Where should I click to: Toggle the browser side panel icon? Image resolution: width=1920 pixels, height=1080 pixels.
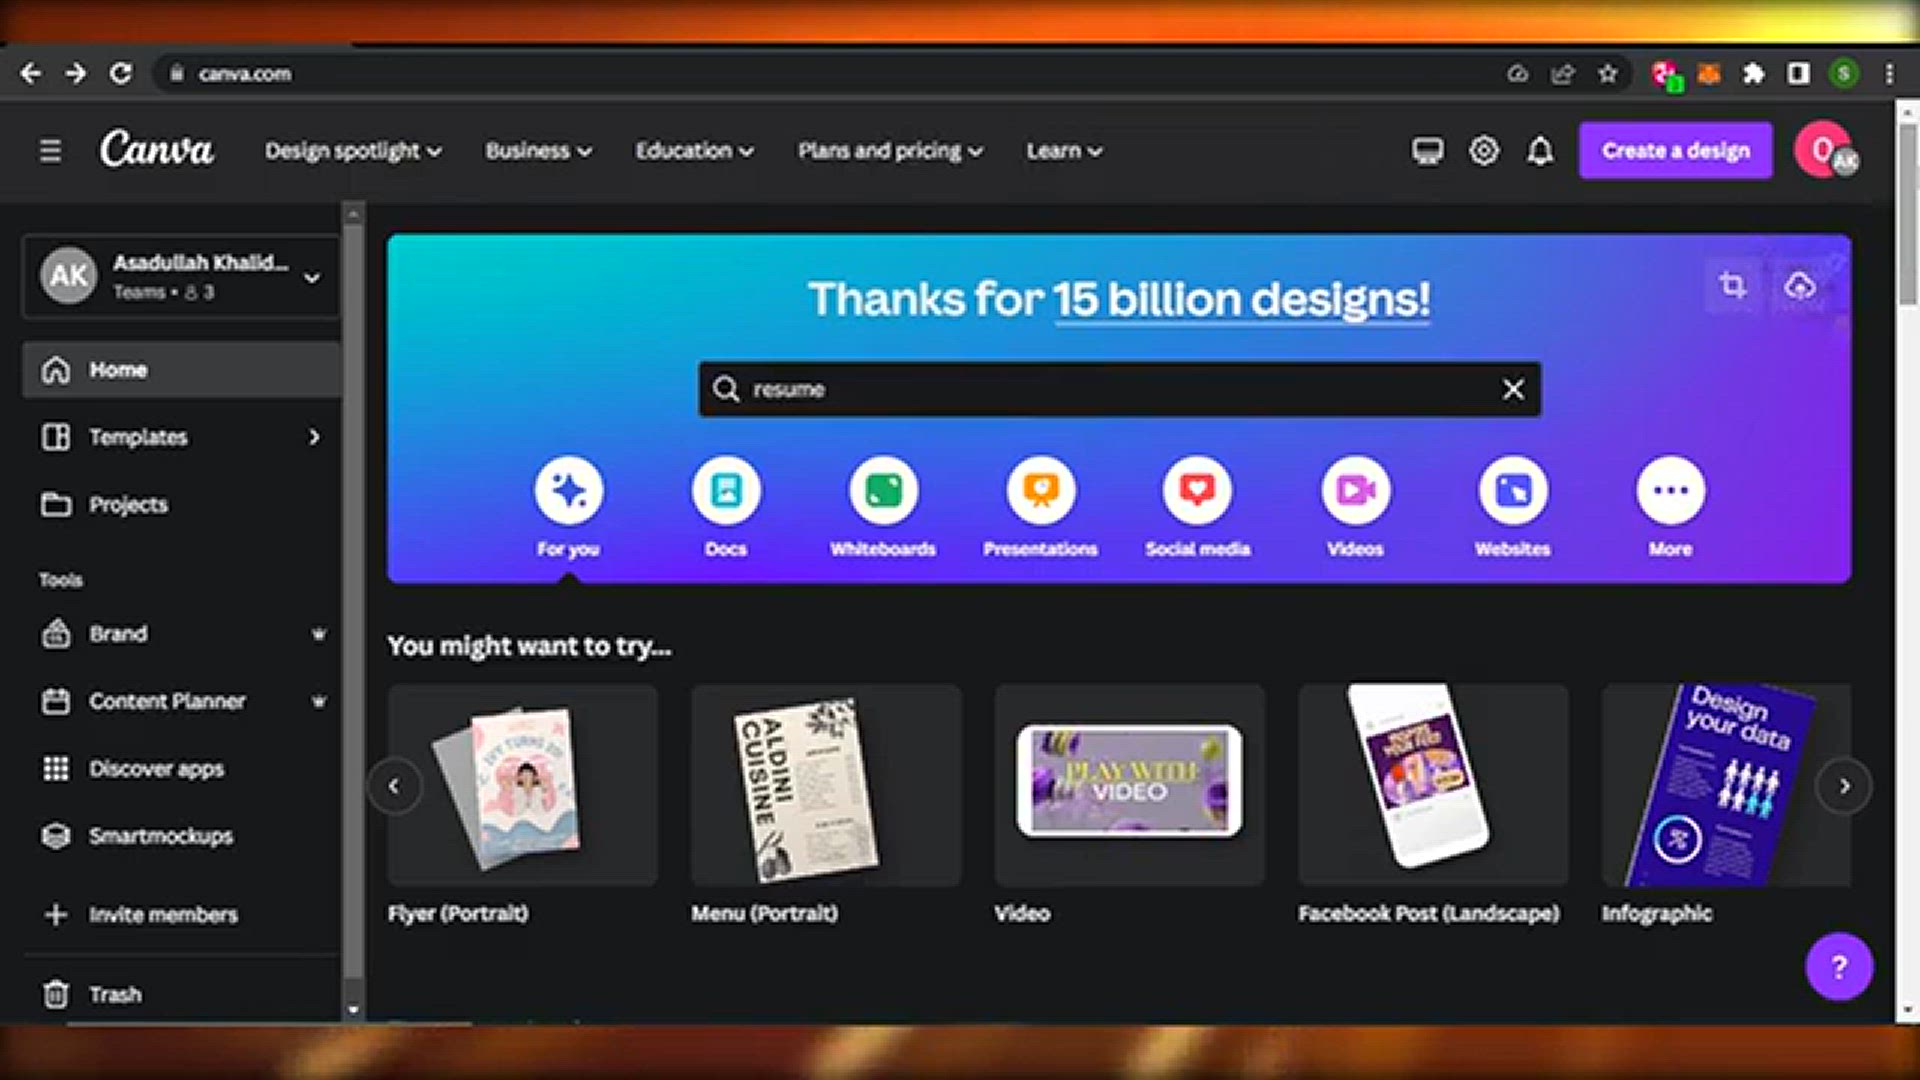(1798, 73)
